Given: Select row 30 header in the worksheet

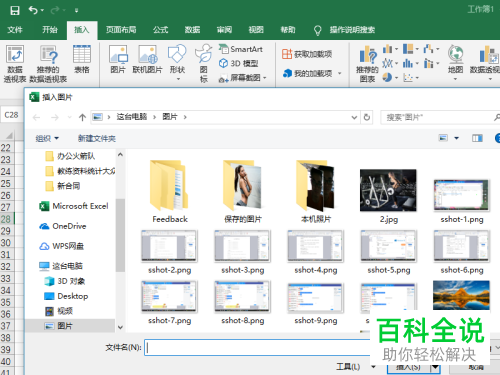Looking at the screenshot, I should 6,243.
